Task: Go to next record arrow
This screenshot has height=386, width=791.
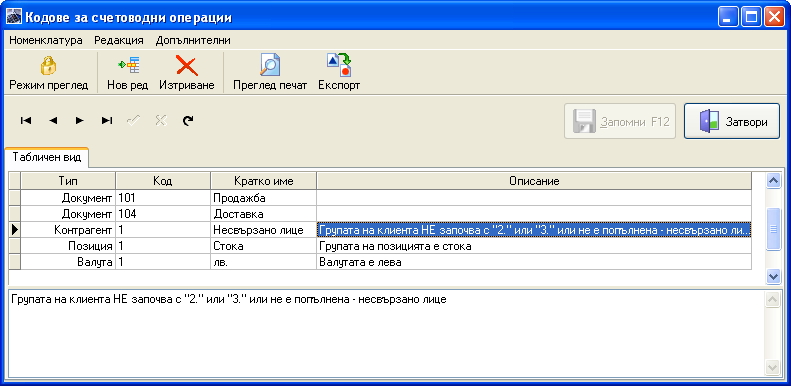Action: [x=80, y=121]
